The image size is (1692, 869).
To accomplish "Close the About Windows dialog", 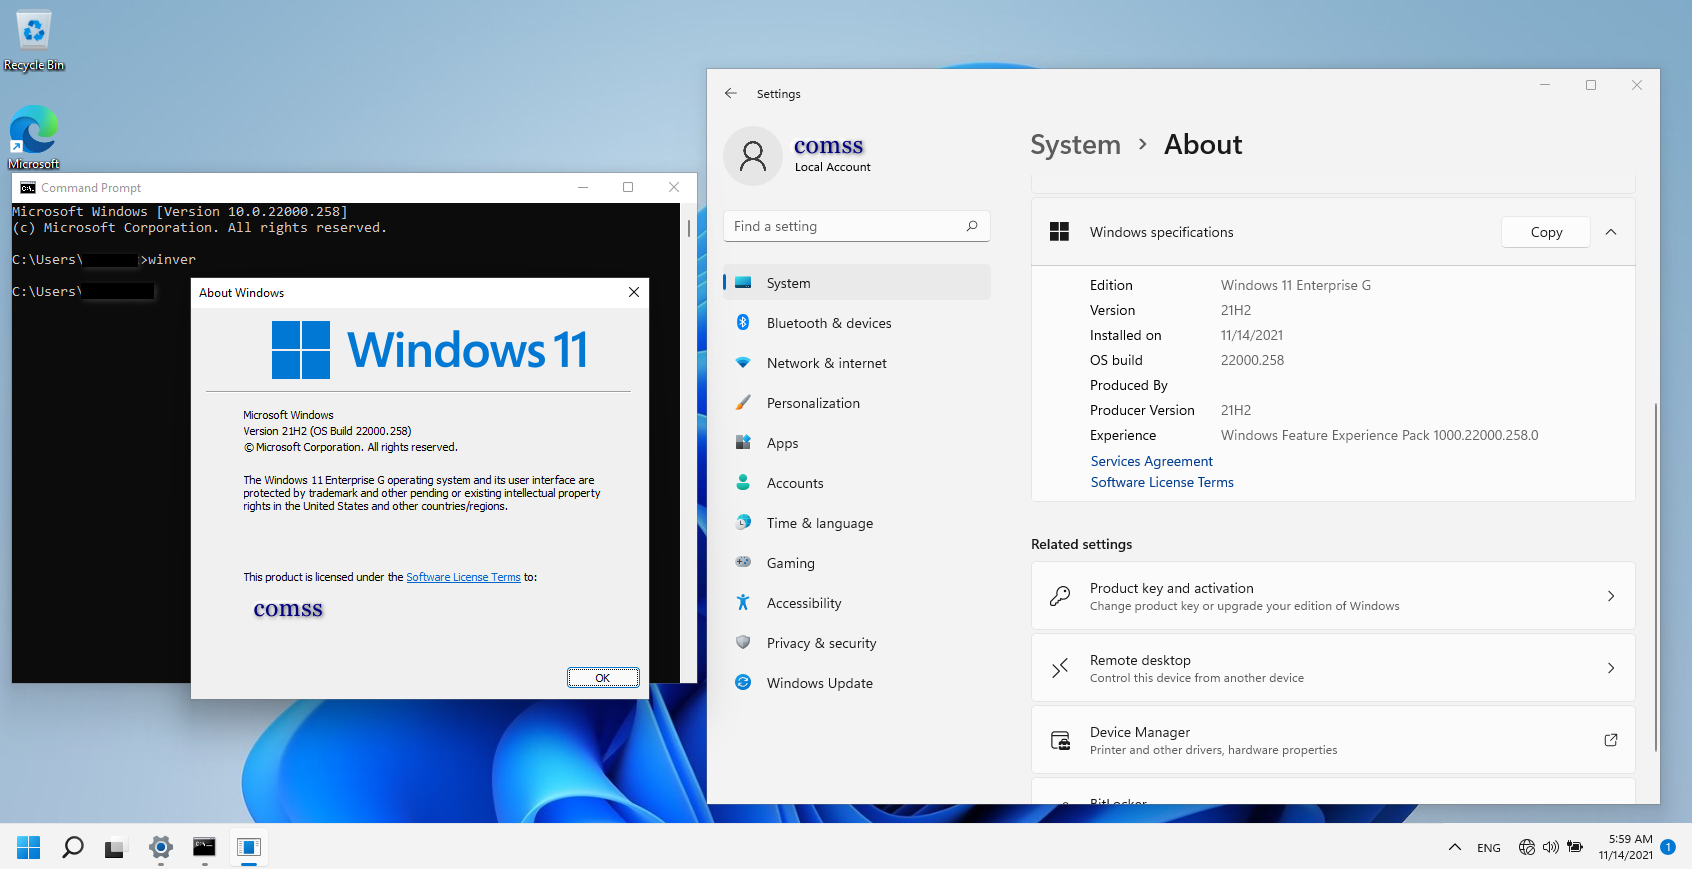I will point(634,292).
